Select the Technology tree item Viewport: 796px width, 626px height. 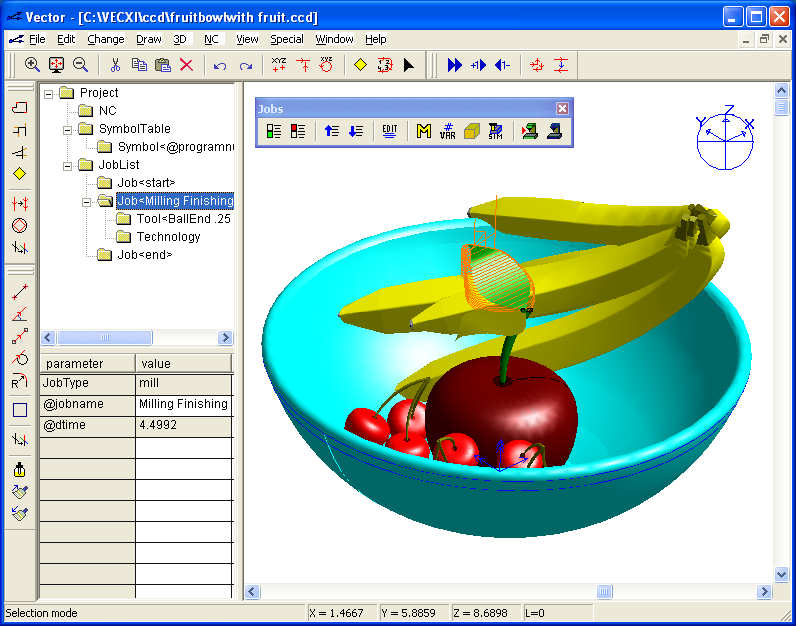coord(169,237)
